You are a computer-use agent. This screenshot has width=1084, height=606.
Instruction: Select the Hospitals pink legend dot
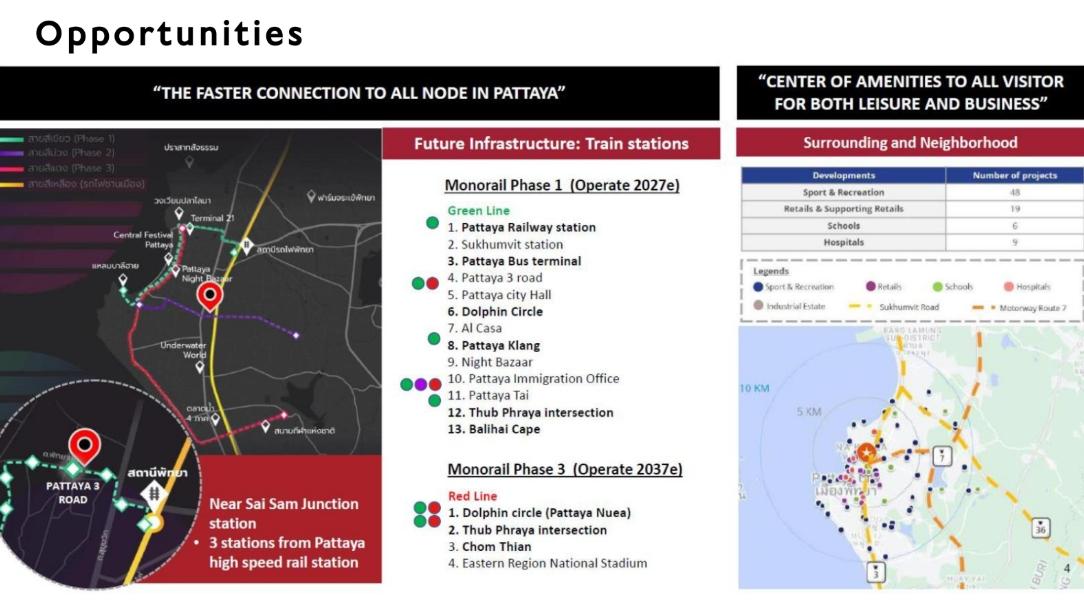coord(1007,287)
